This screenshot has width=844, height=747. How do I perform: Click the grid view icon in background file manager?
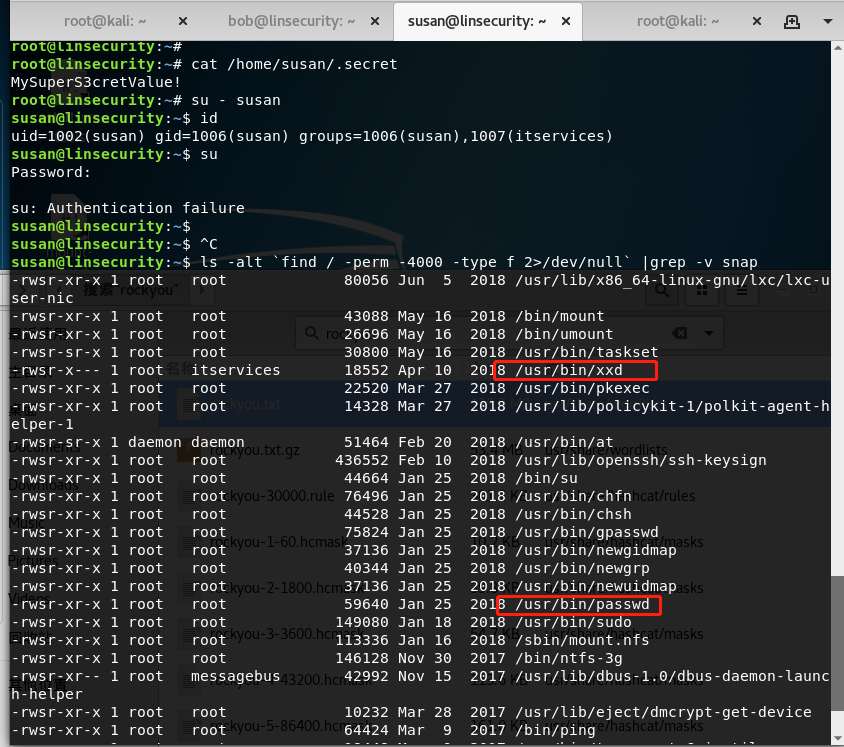(x=702, y=291)
